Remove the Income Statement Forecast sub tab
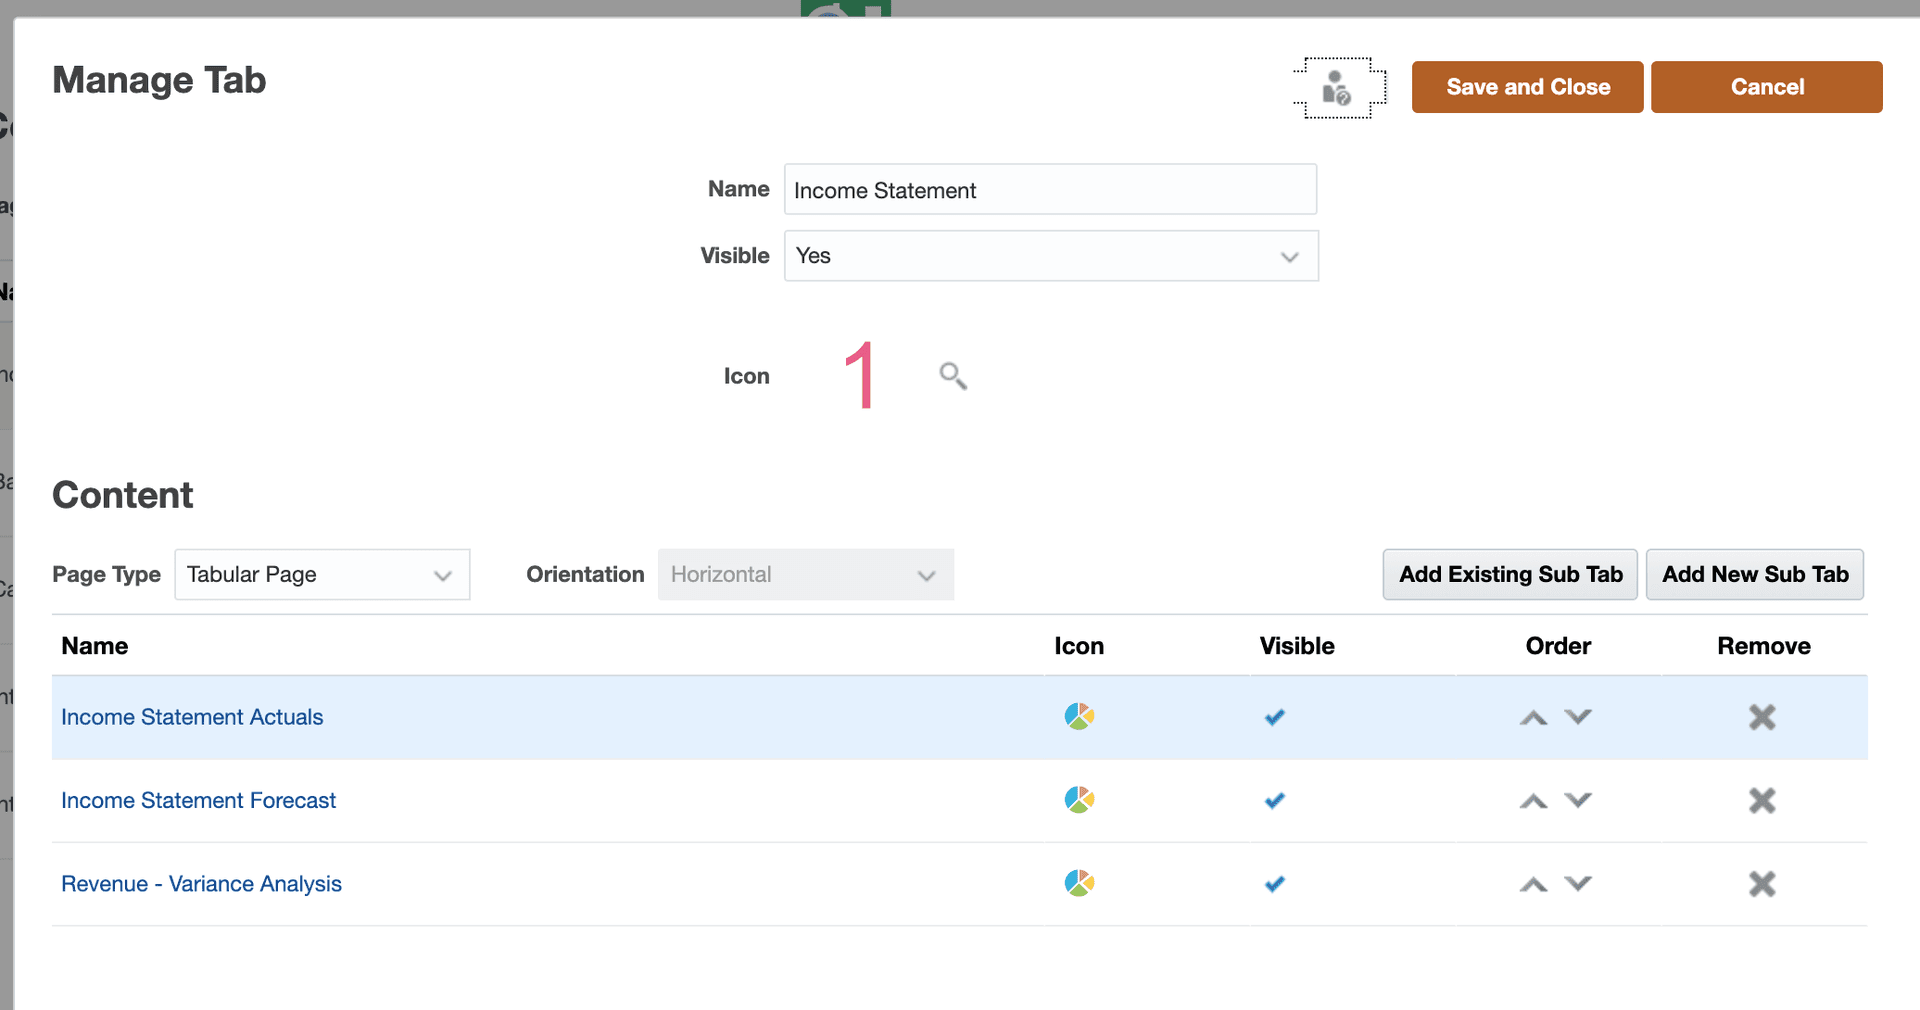 [1762, 800]
